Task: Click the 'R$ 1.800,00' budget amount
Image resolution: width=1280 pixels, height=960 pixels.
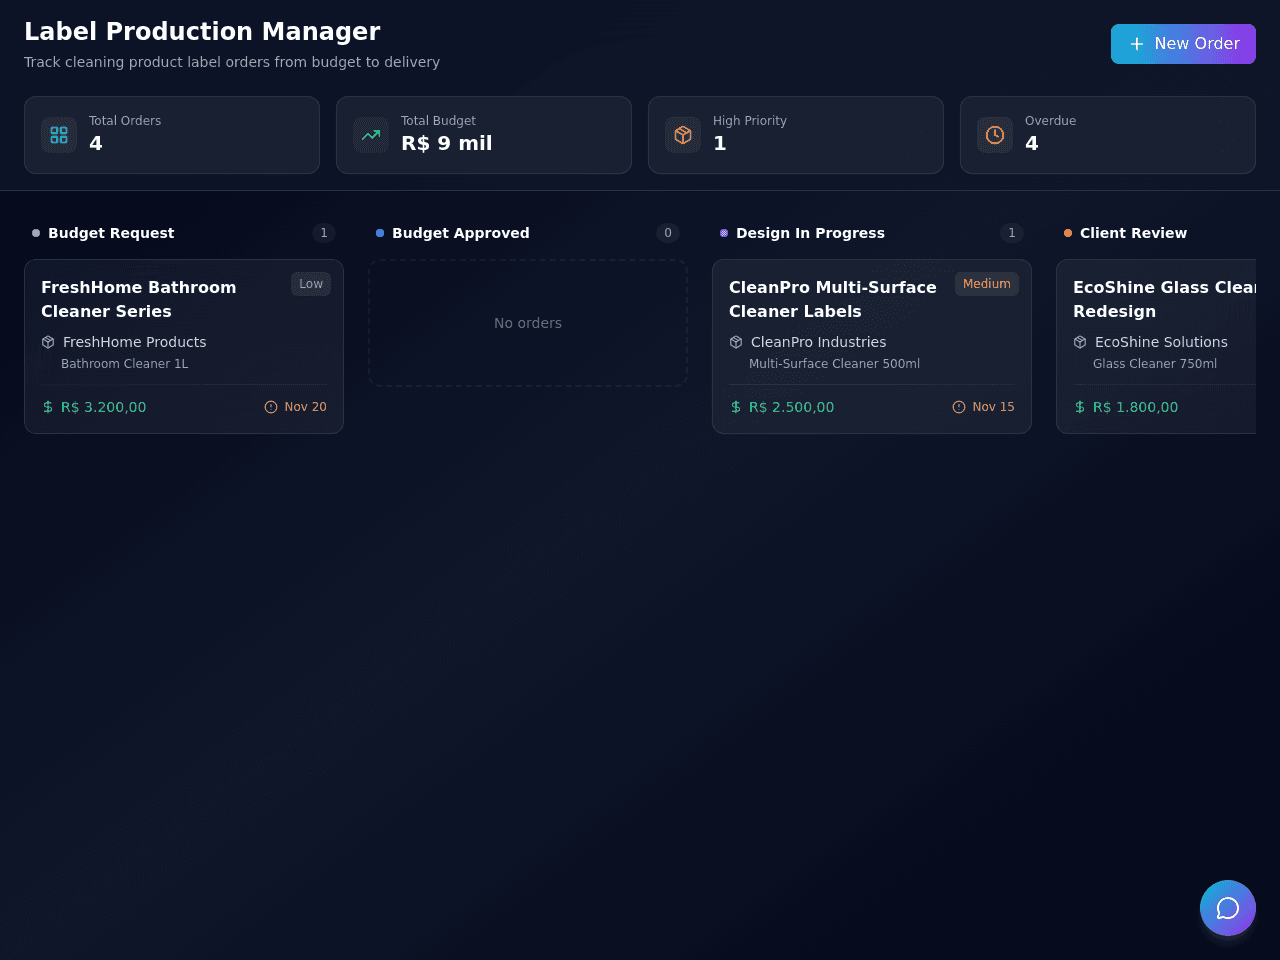Action: 1136,407
